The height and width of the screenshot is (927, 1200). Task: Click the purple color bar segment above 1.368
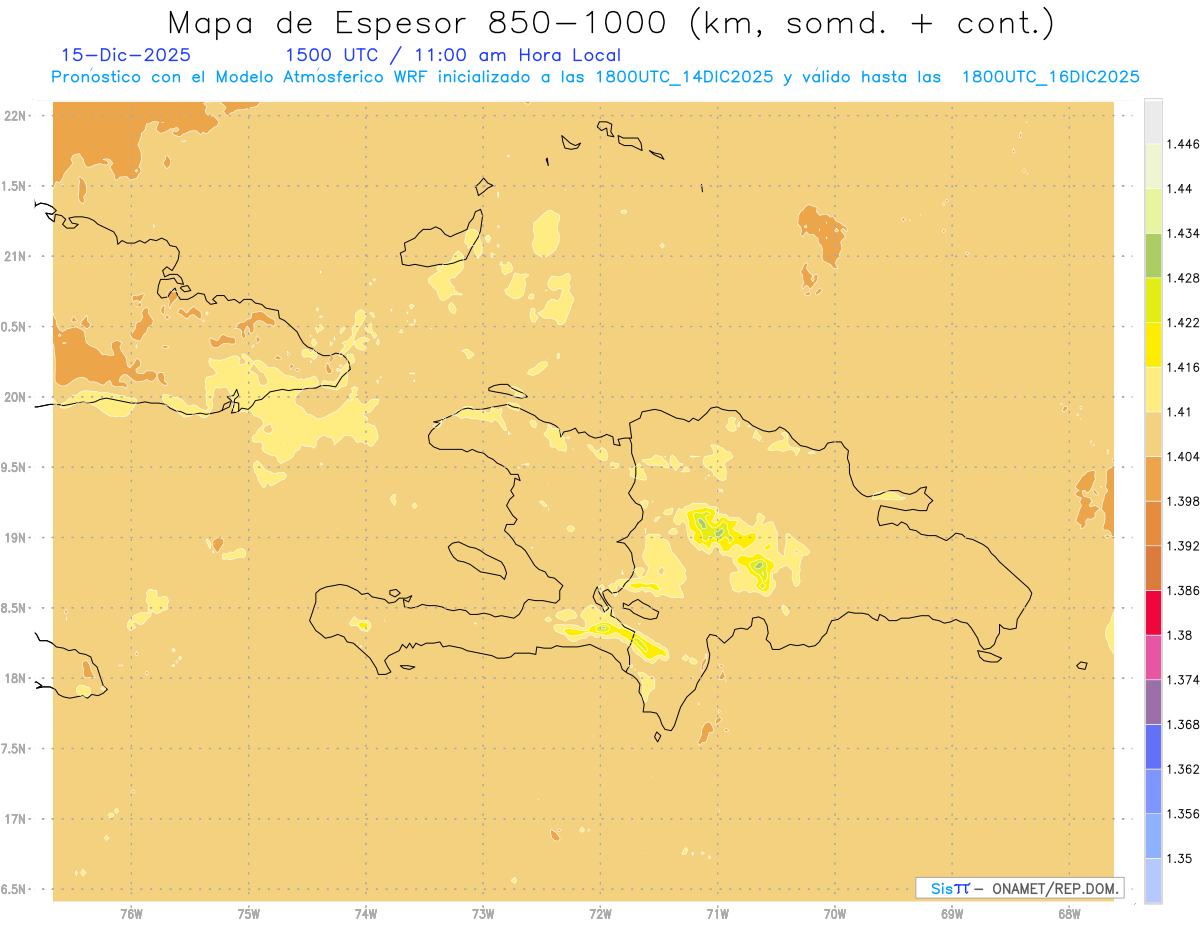tap(1154, 702)
